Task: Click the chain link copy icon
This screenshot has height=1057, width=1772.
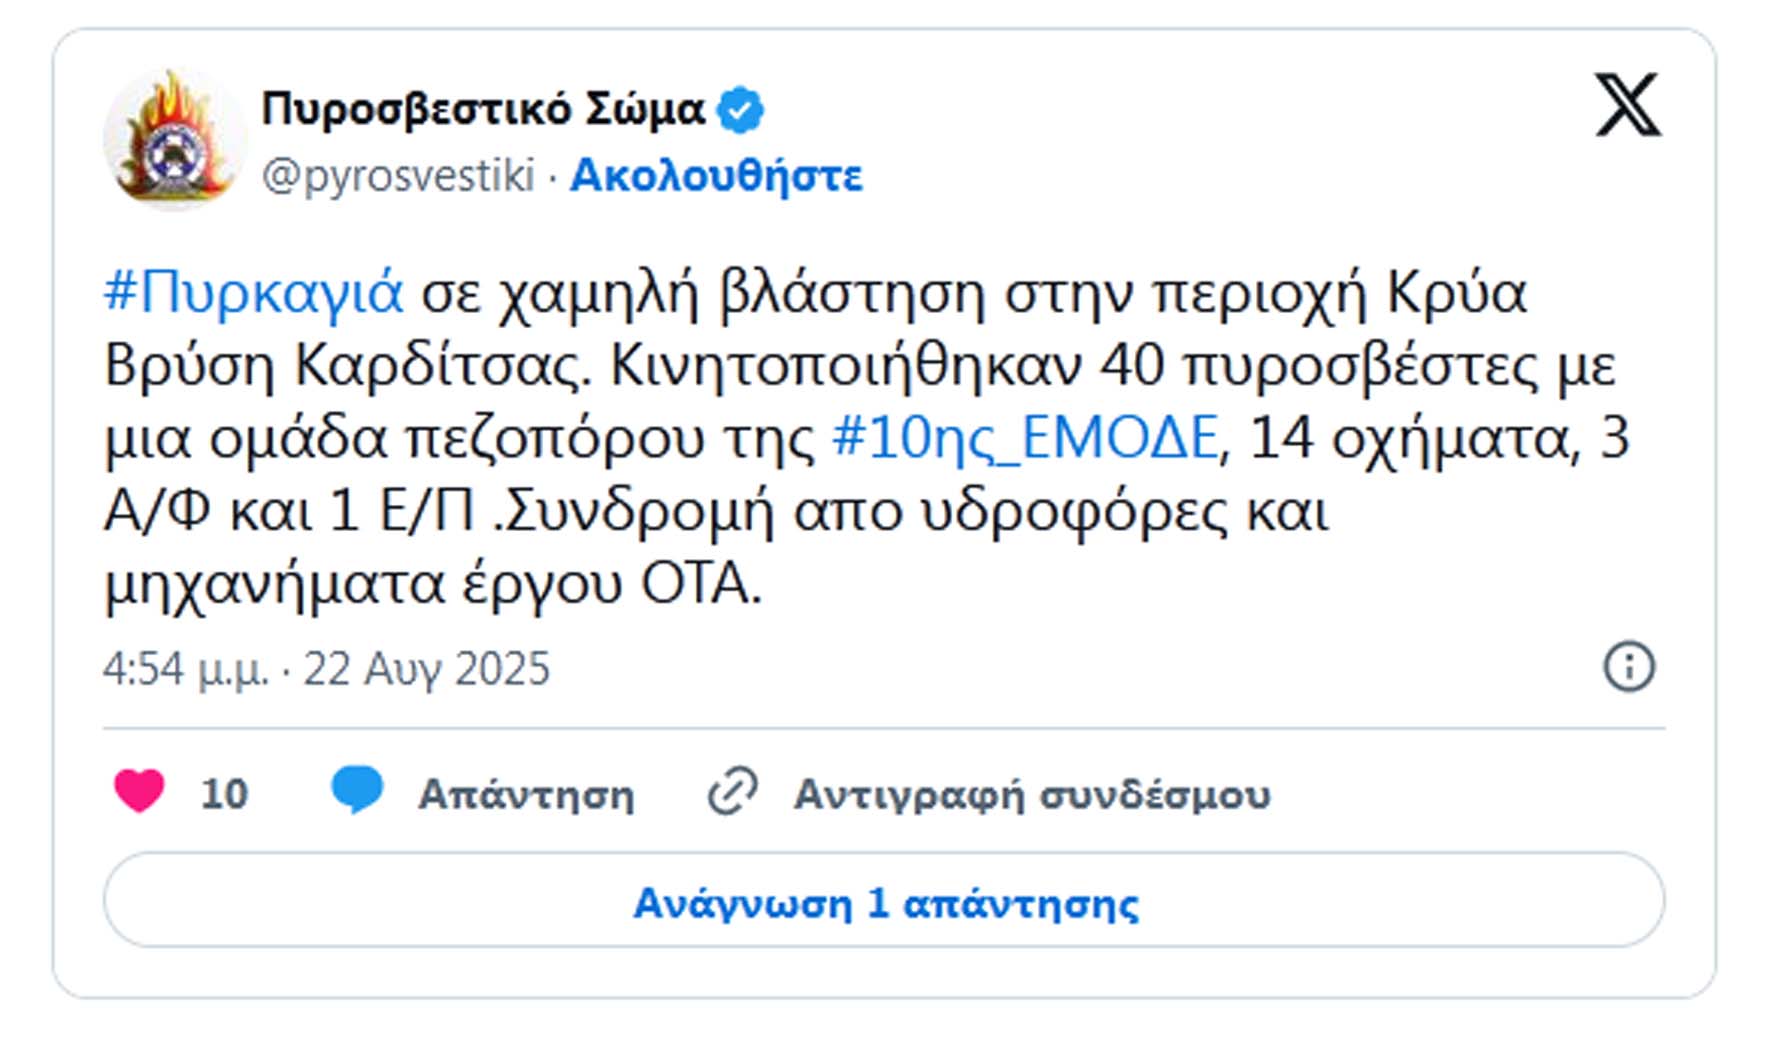Action: point(733,793)
